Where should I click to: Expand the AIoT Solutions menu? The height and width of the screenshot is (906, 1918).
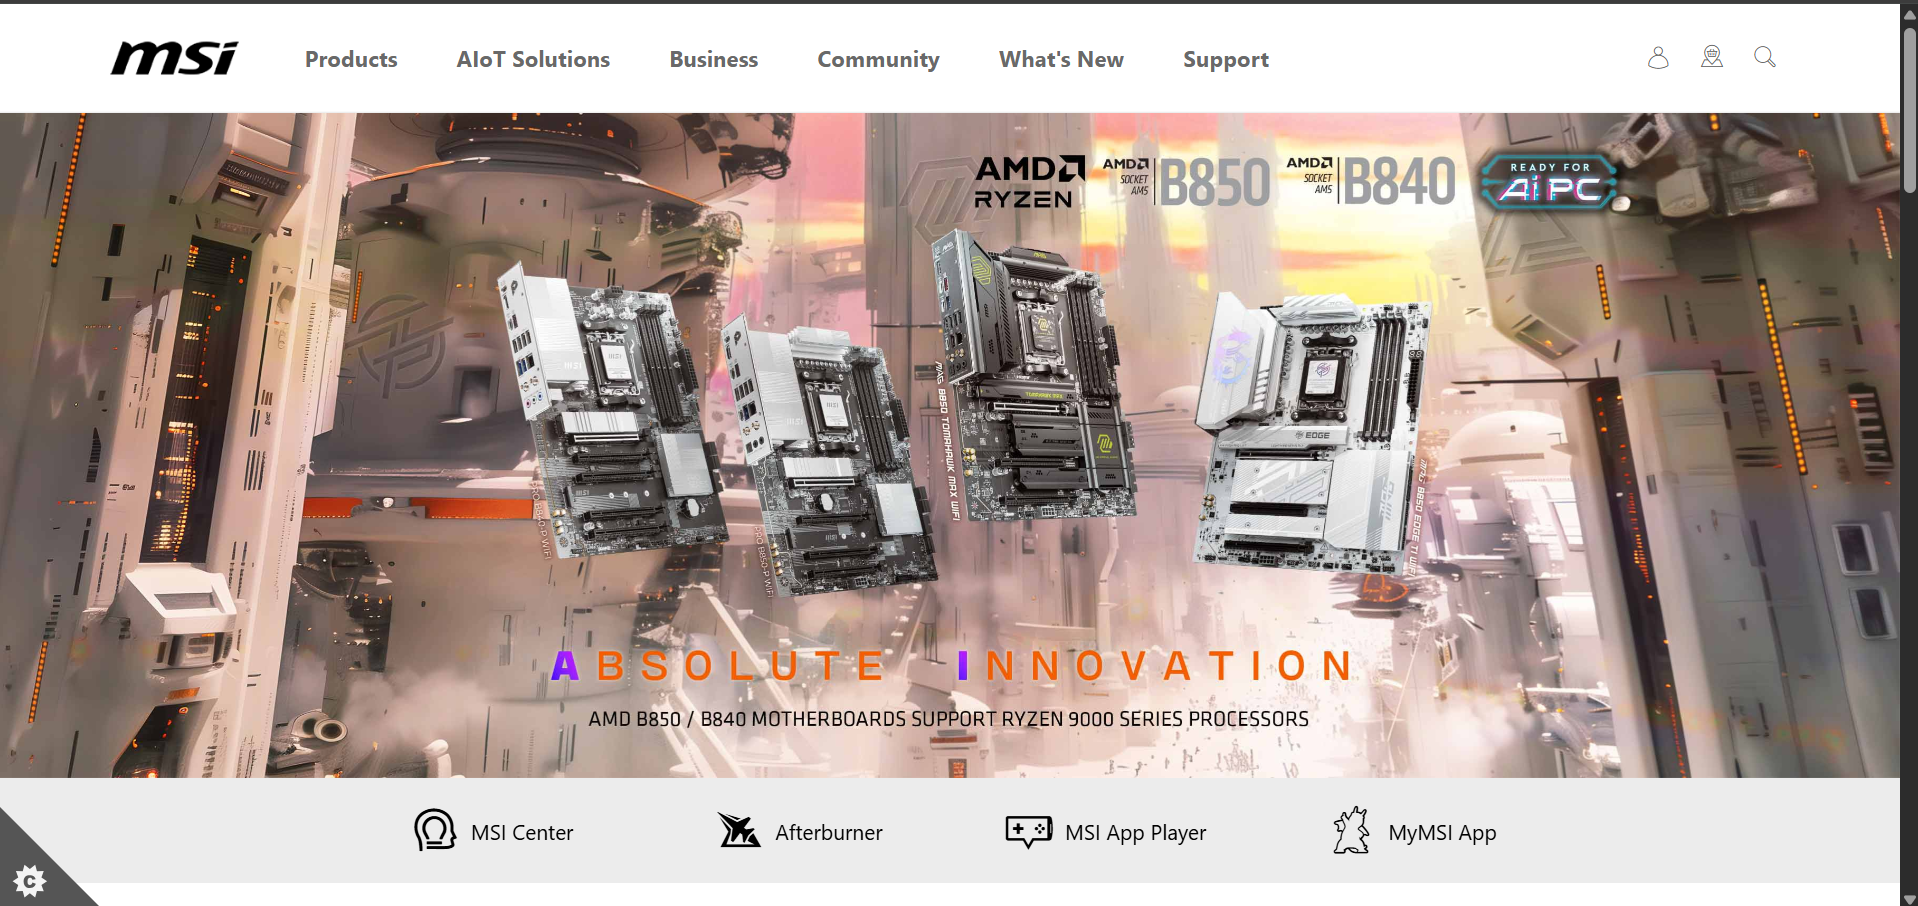(533, 60)
